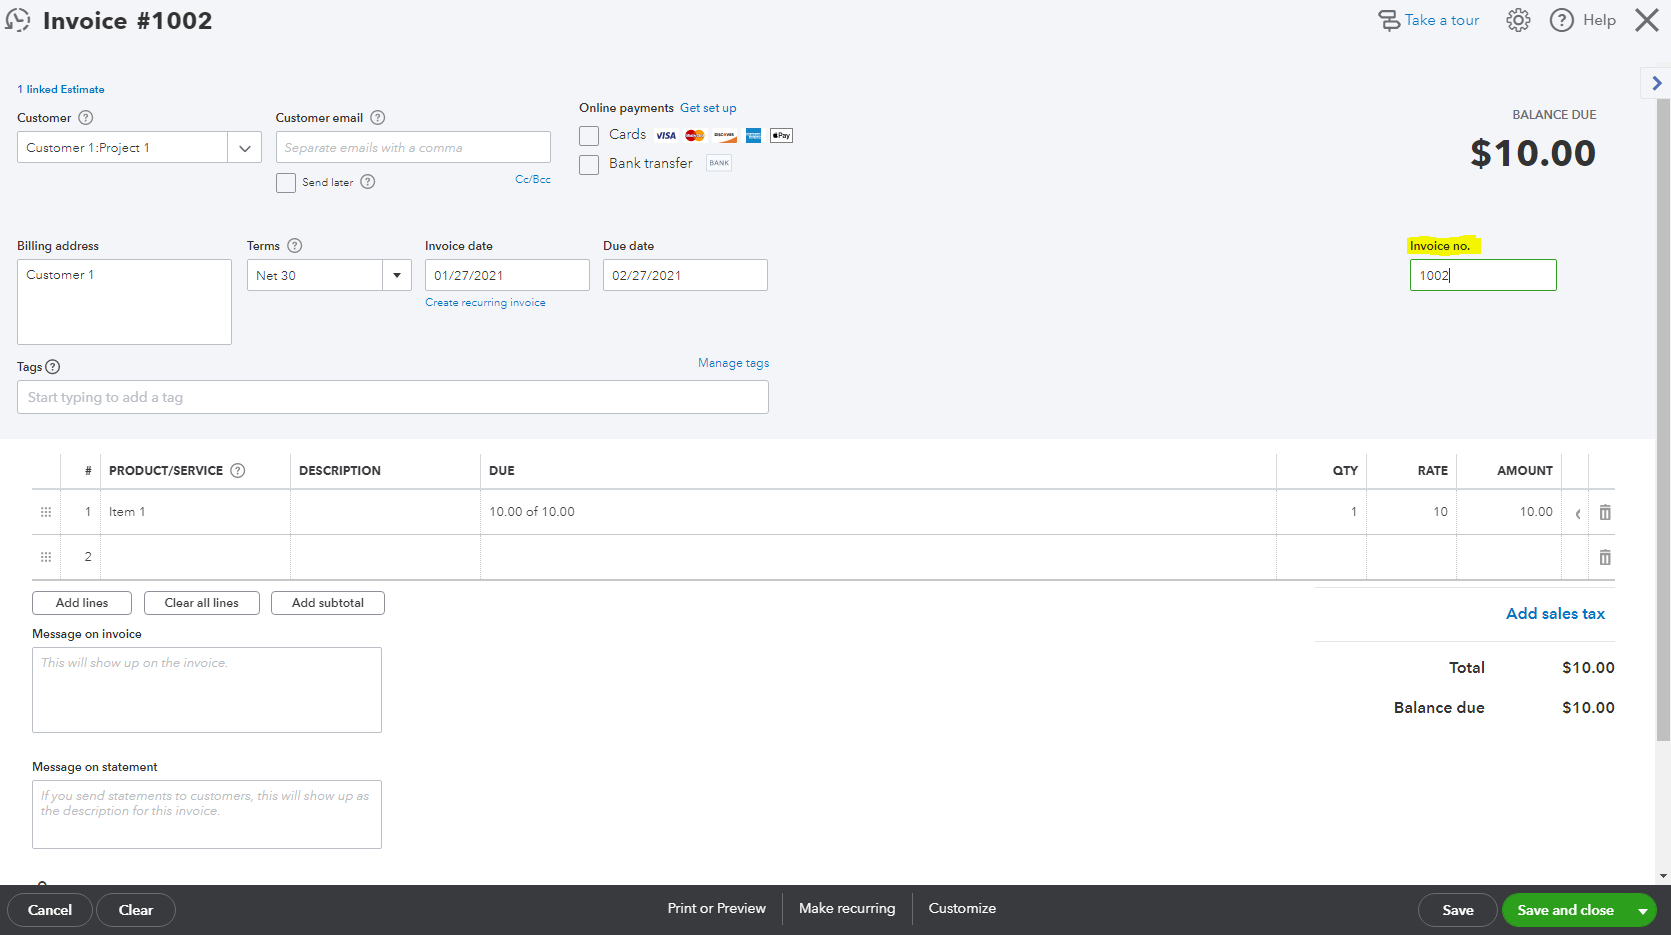Open the Customer 1:Project 1 dropdown
Viewport: 1671px width, 935px height.
244,147
